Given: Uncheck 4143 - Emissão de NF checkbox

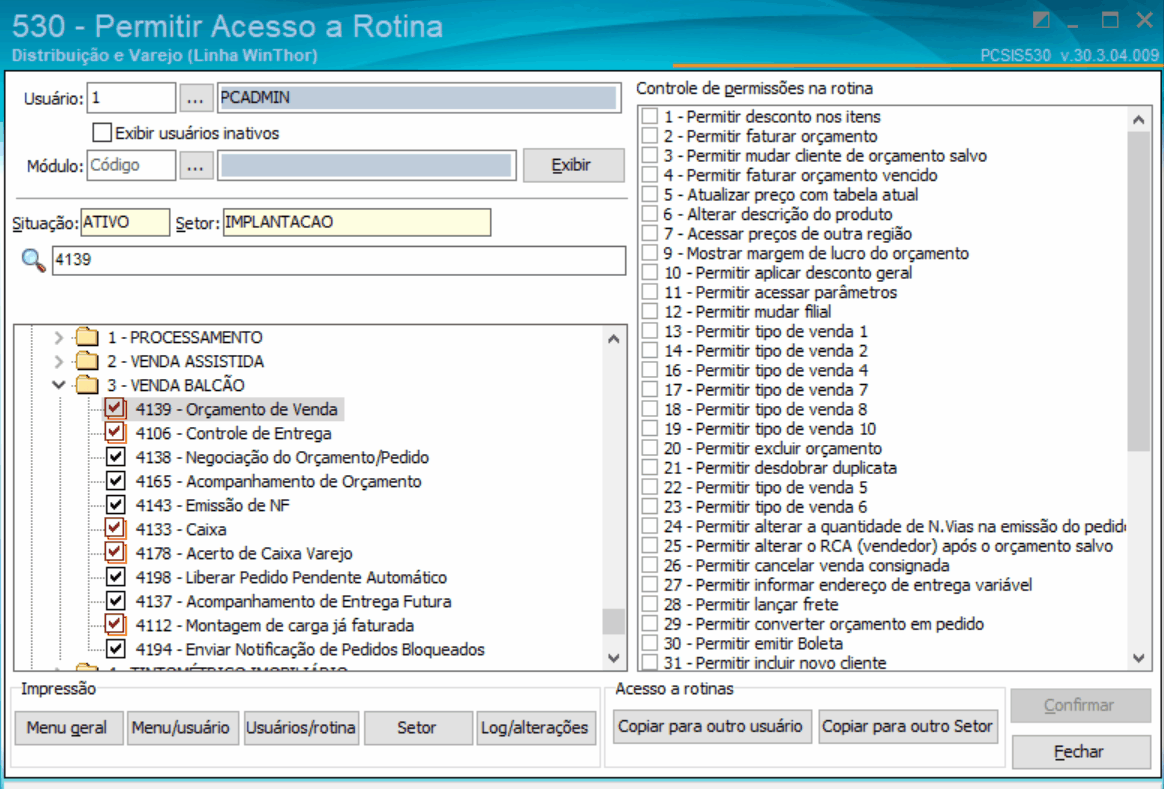Looking at the screenshot, I should [115, 505].
